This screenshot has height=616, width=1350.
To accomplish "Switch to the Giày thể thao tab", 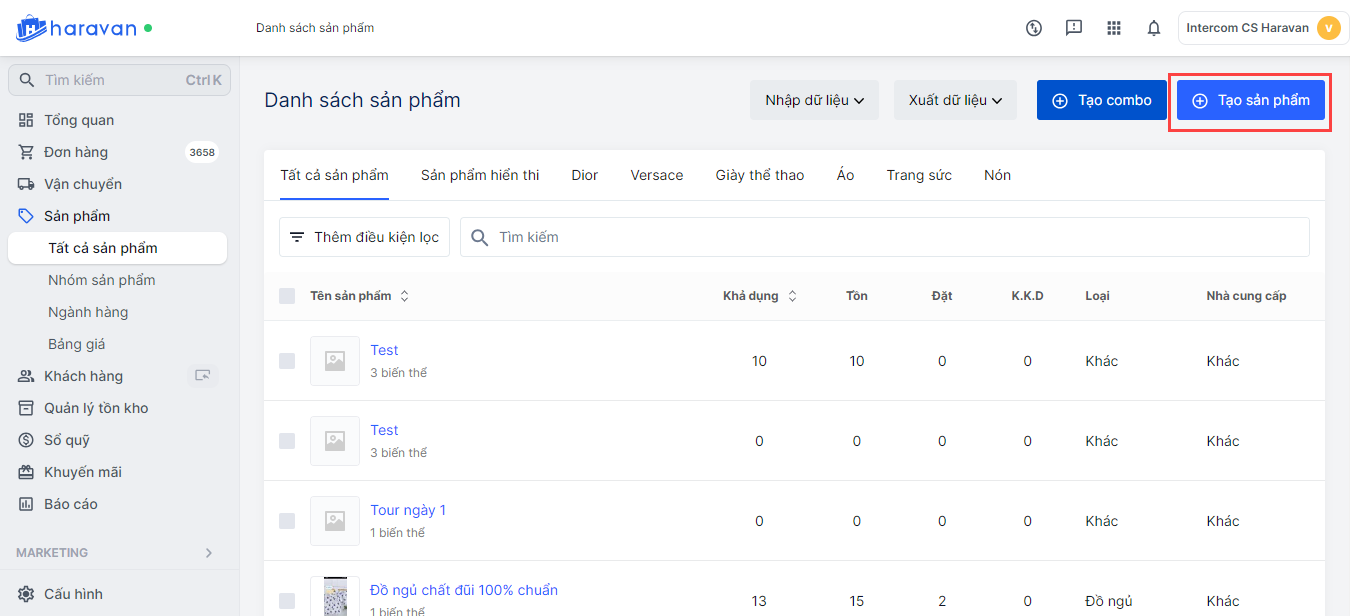I will click(760, 175).
